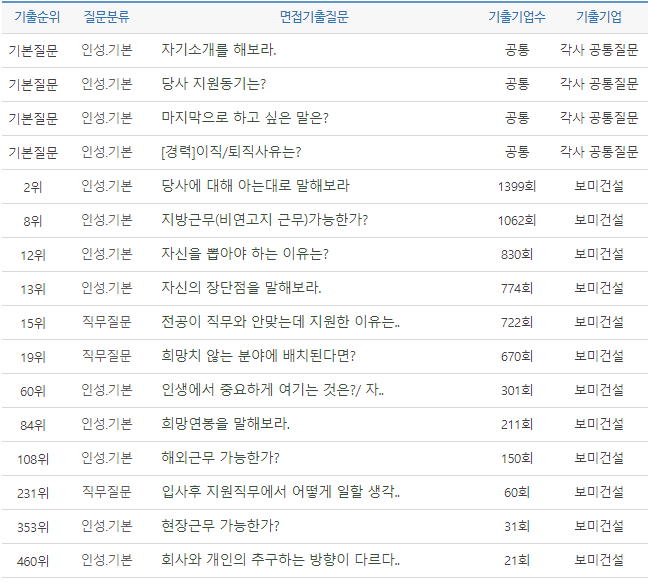Click the 1399회 count cell
648x583 pixels.
[517, 186]
